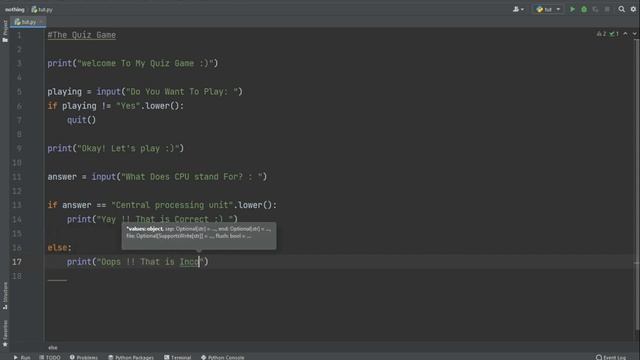Click line number 17 in the gutter

pyautogui.click(x=17, y=262)
